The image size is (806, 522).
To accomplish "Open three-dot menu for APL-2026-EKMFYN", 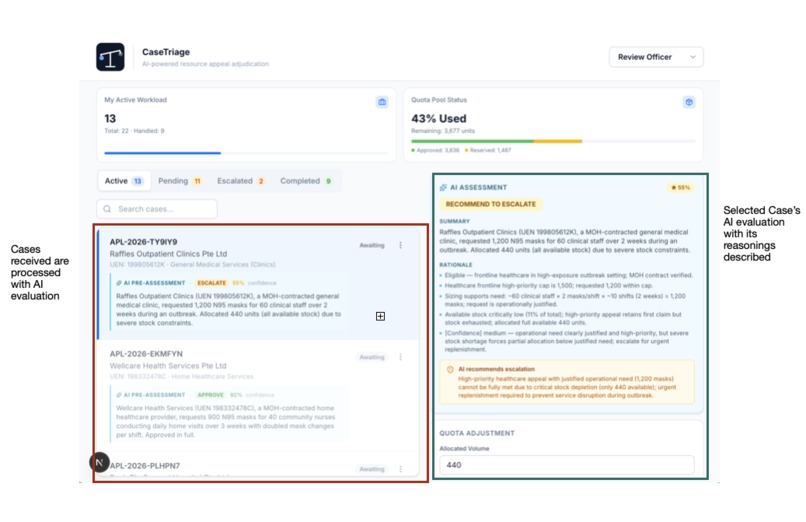I will pyautogui.click(x=400, y=357).
